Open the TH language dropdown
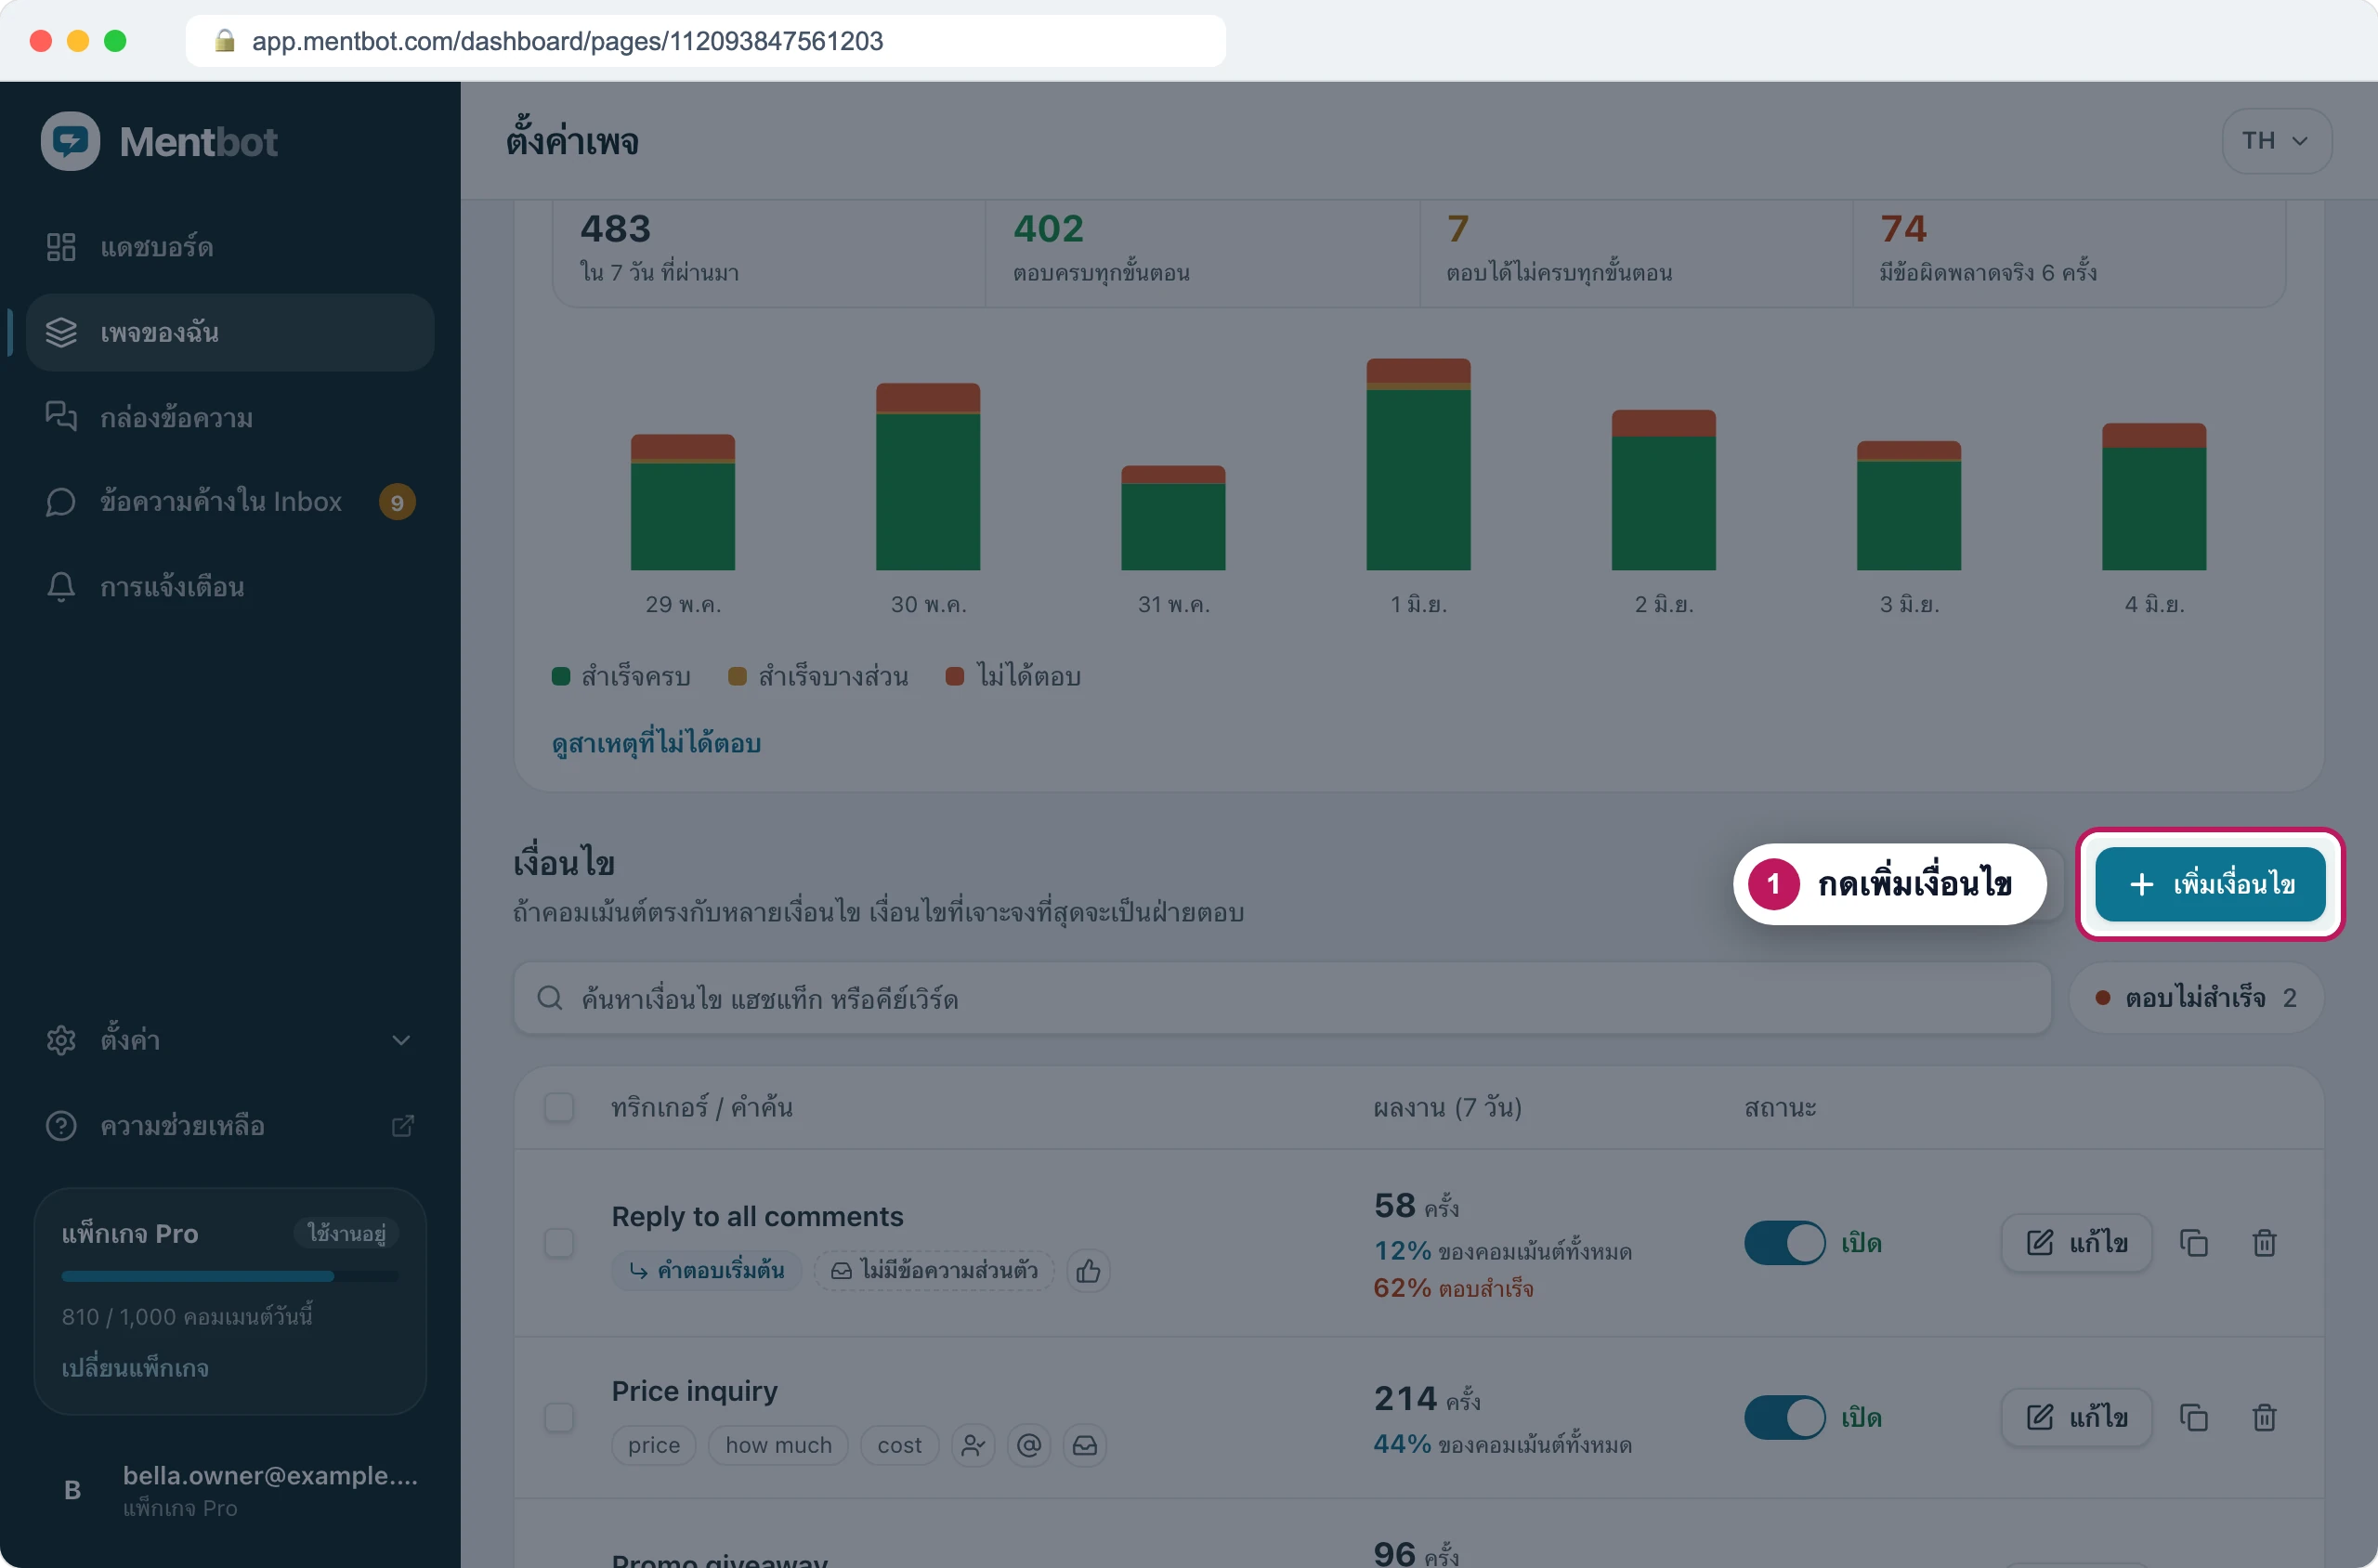Screen dimensions: 2378x1568 tap(2276, 141)
